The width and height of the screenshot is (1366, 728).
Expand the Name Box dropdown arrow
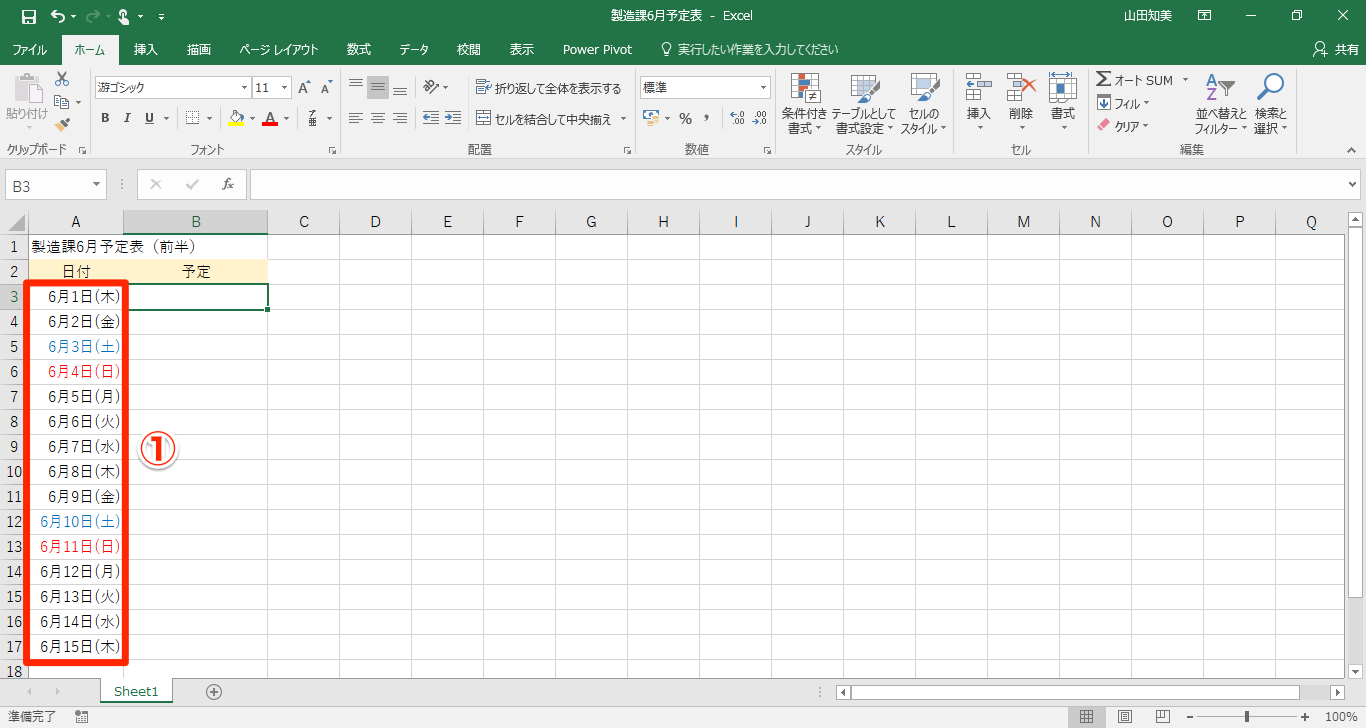click(97, 185)
